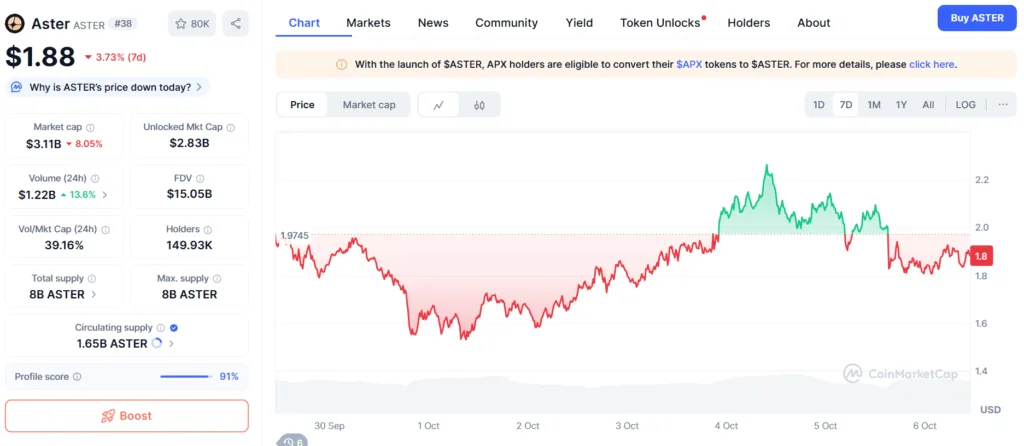
Task: Follow the 'click here' link in the notice
Action: tap(931, 64)
